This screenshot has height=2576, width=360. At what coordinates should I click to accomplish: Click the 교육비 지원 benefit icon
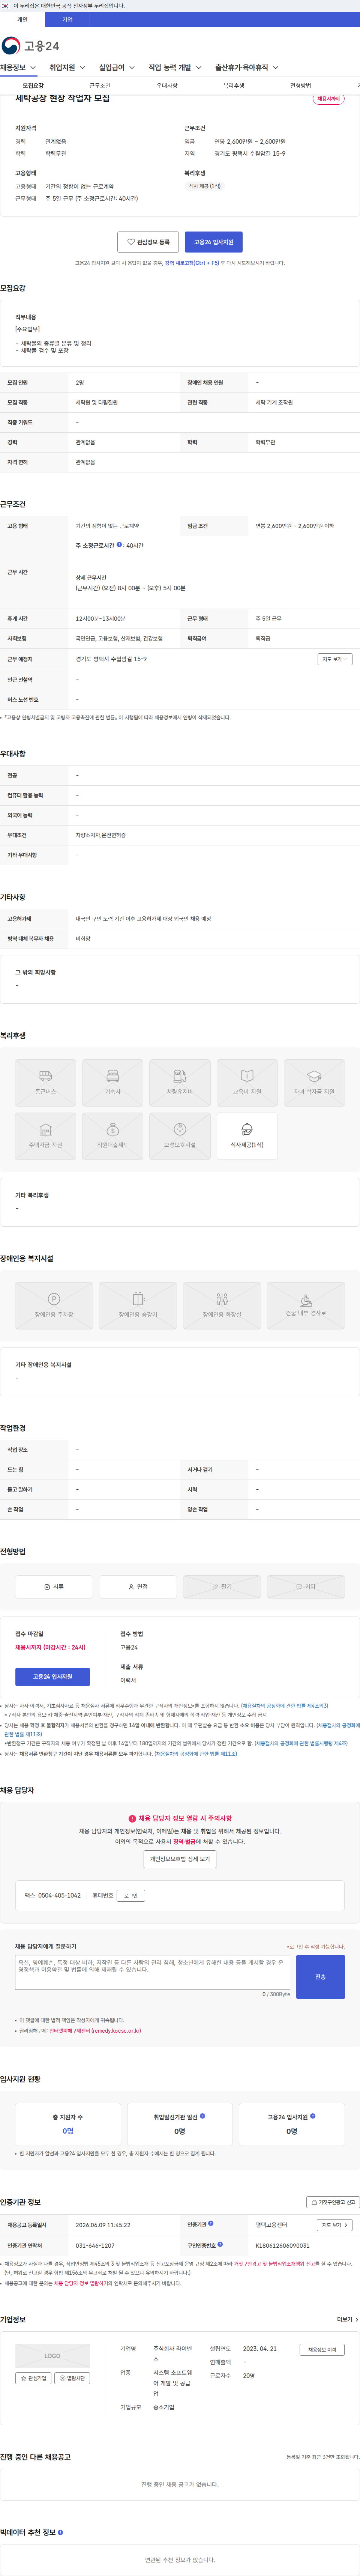(247, 1082)
